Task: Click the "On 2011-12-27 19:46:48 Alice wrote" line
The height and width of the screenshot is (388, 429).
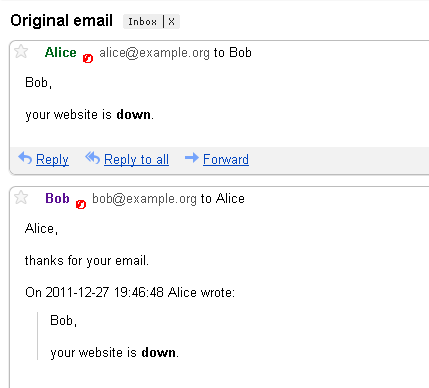Action: coord(130,292)
